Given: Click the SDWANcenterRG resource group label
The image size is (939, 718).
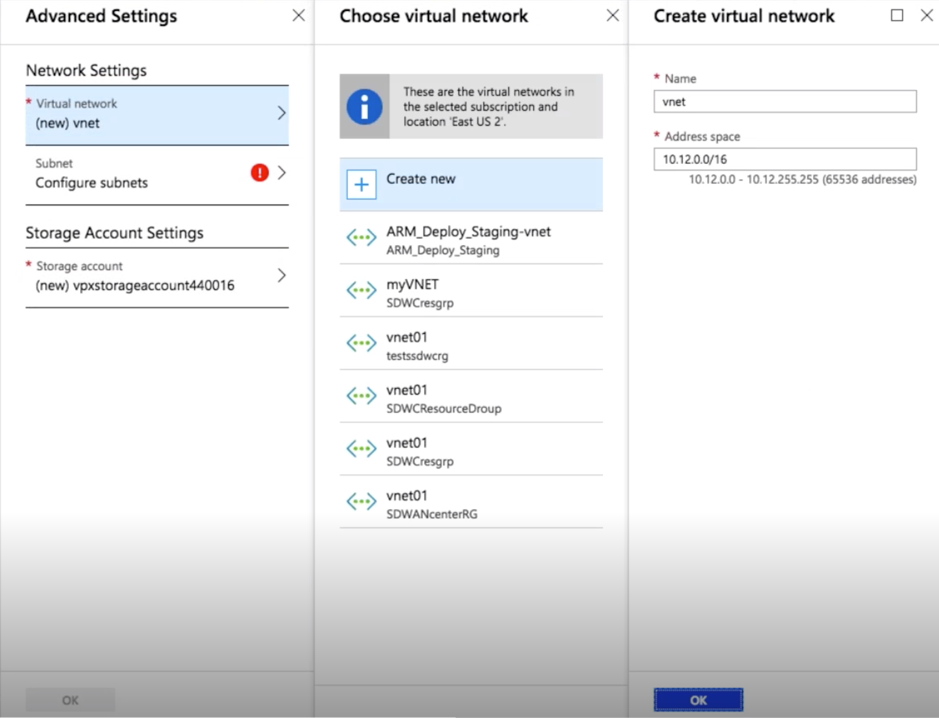Looking at the screenshot, I should [432, 514].
